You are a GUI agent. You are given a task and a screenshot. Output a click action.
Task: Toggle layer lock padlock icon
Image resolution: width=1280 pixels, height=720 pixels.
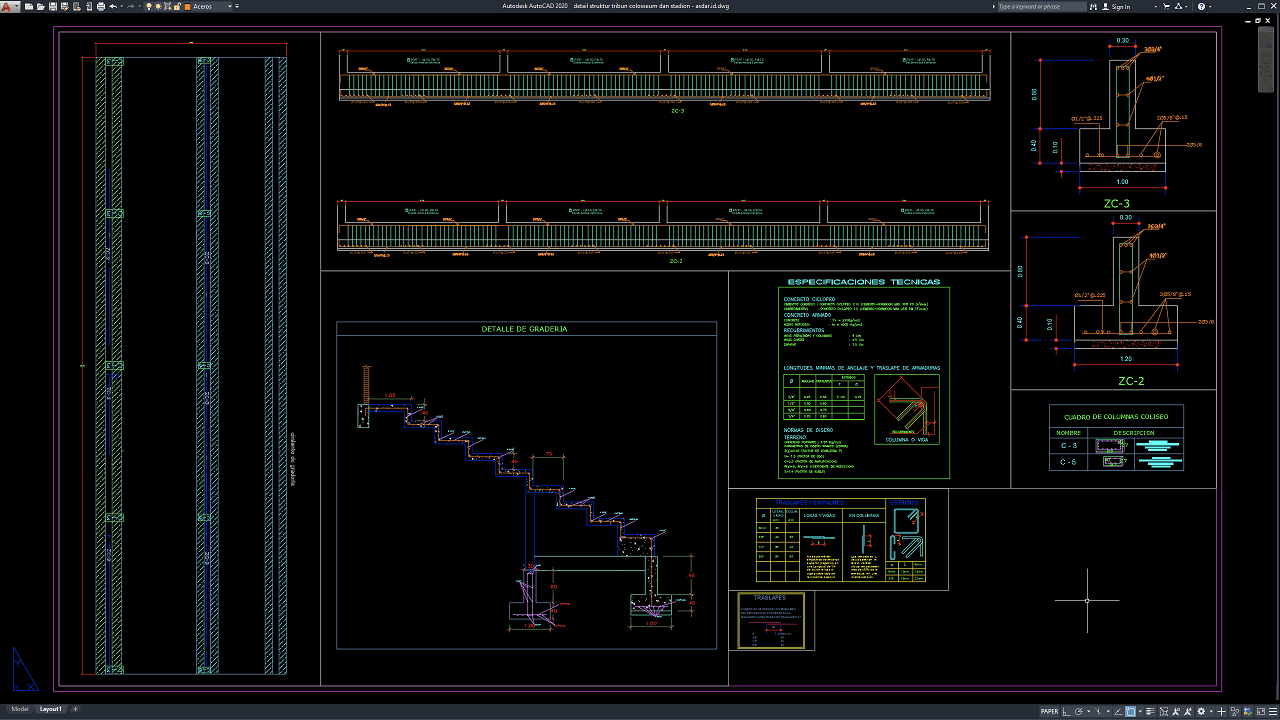pyautogui.click(x=177, y=6)
